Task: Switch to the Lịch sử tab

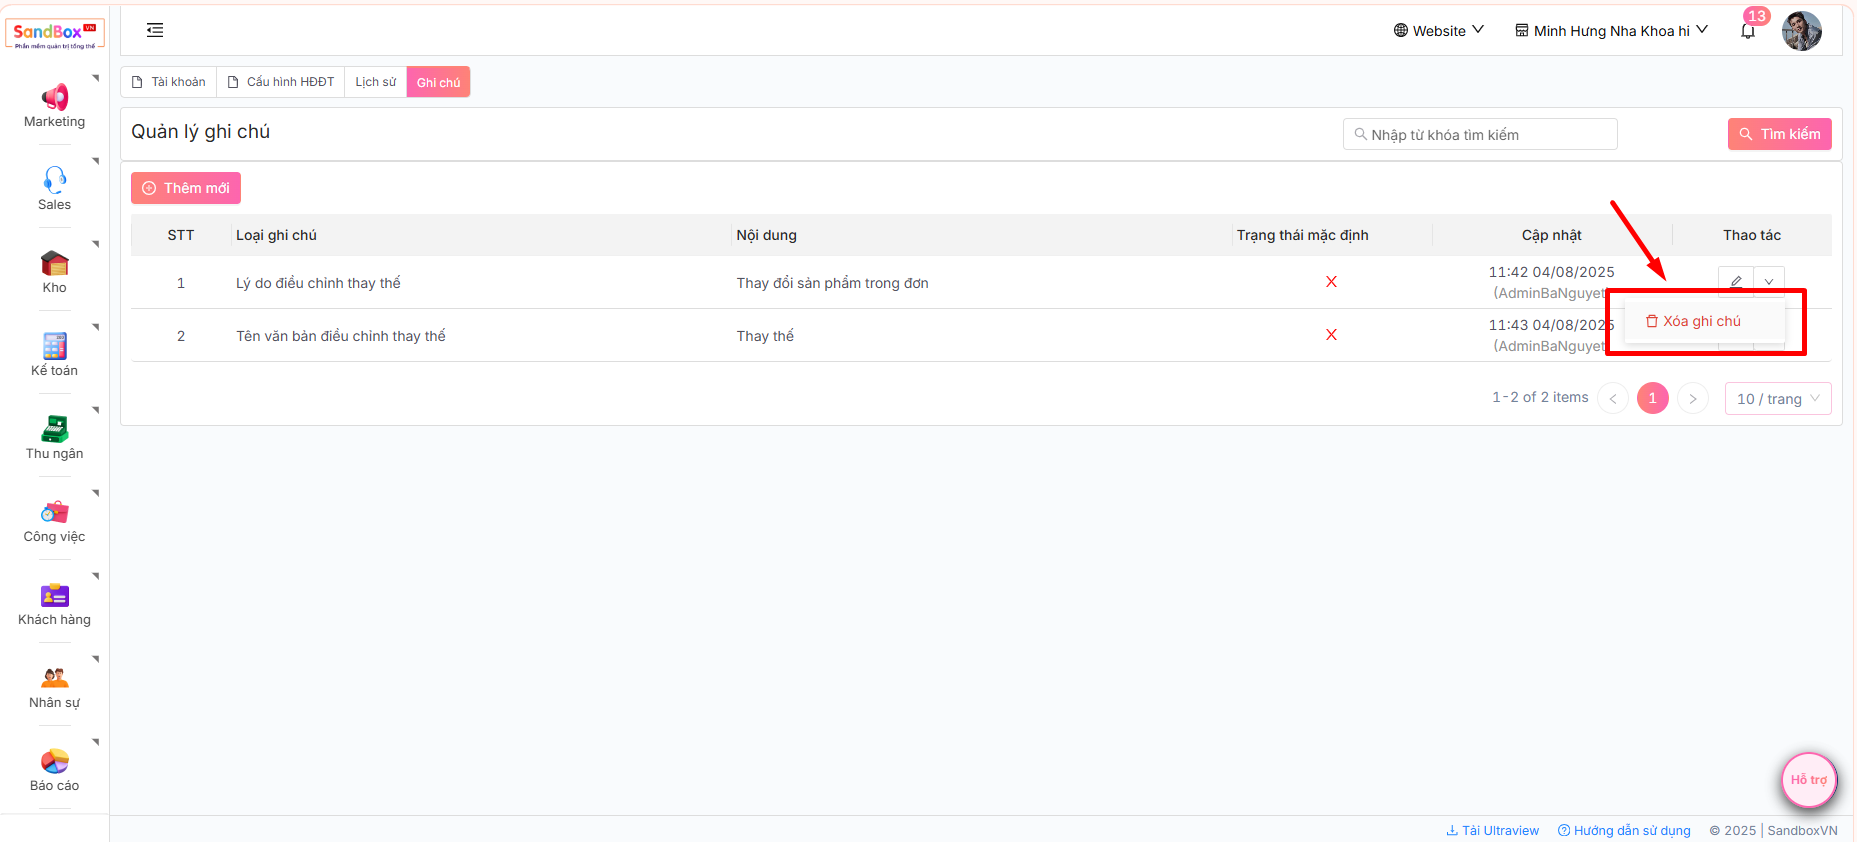Action: pyautogui.click(x=375, y=82)
